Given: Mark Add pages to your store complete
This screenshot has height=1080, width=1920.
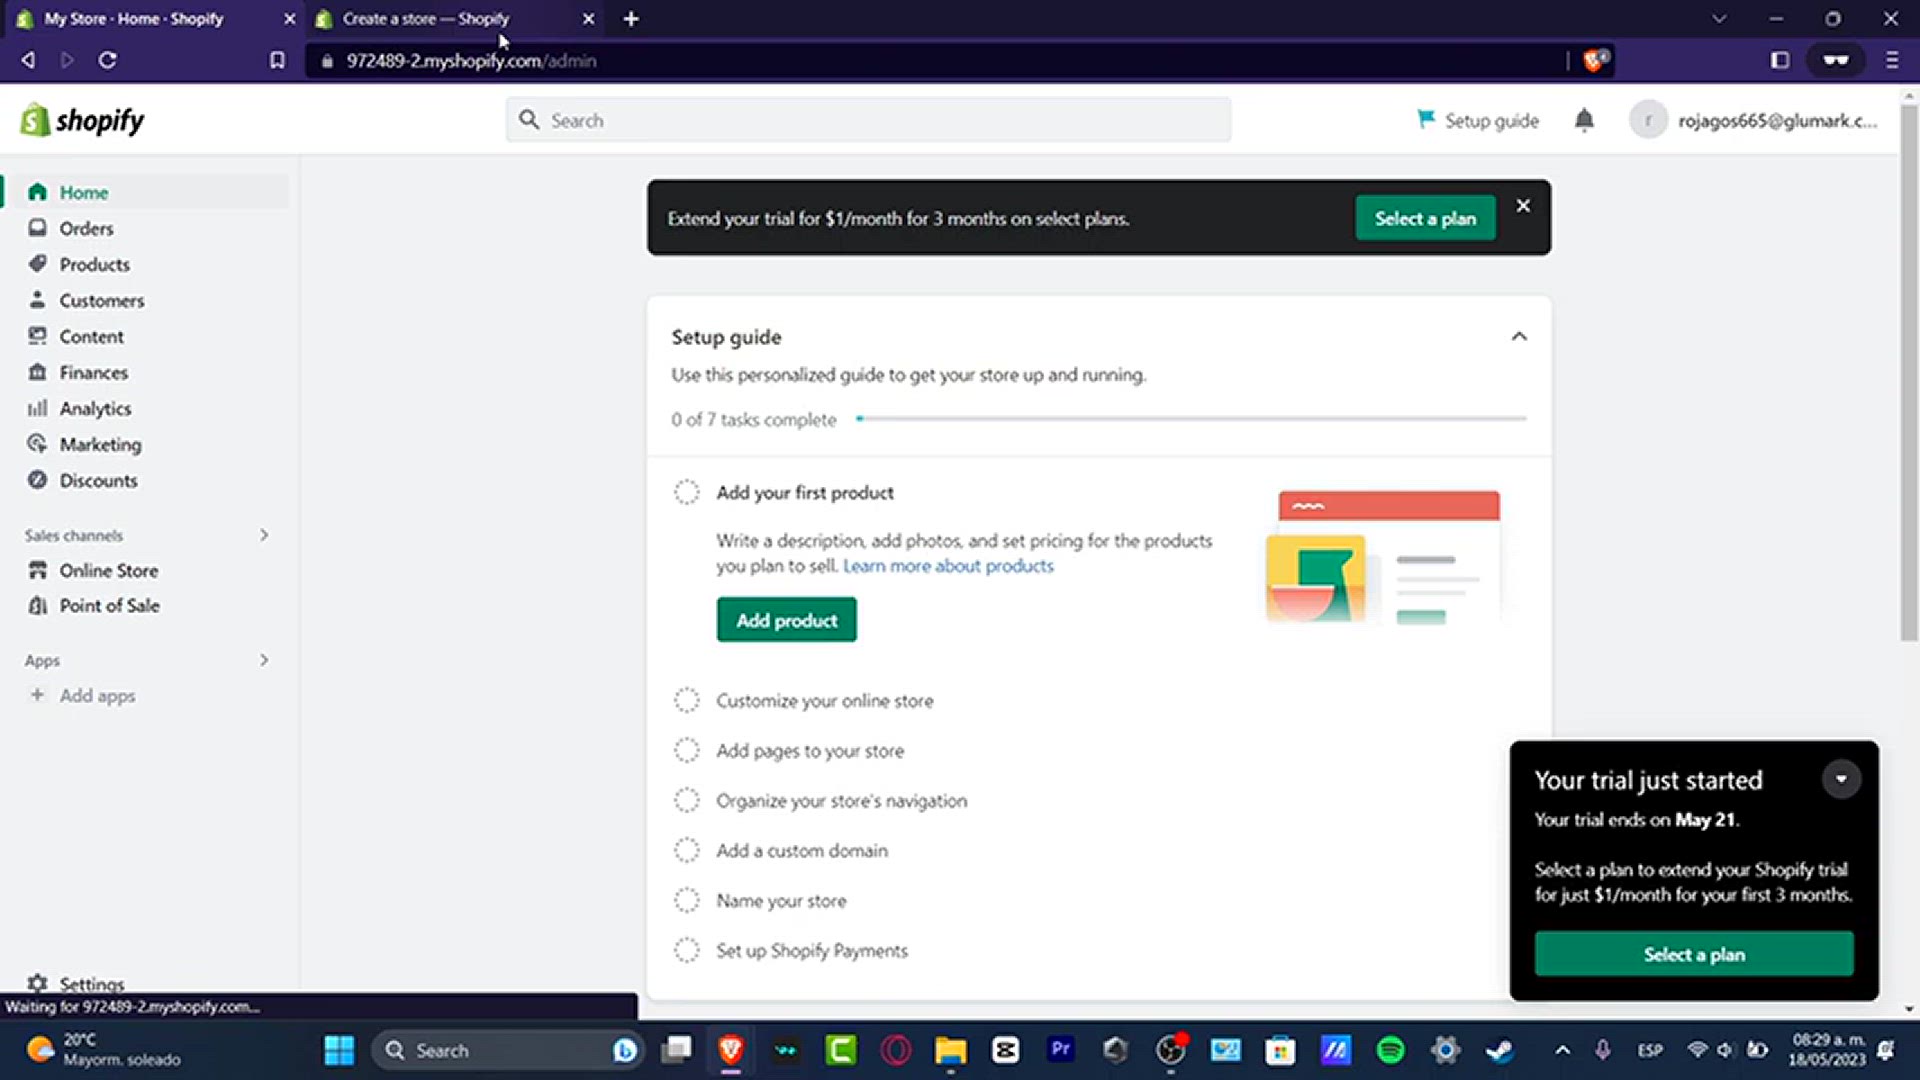Looking at the screenshot, I should [687, 750].
